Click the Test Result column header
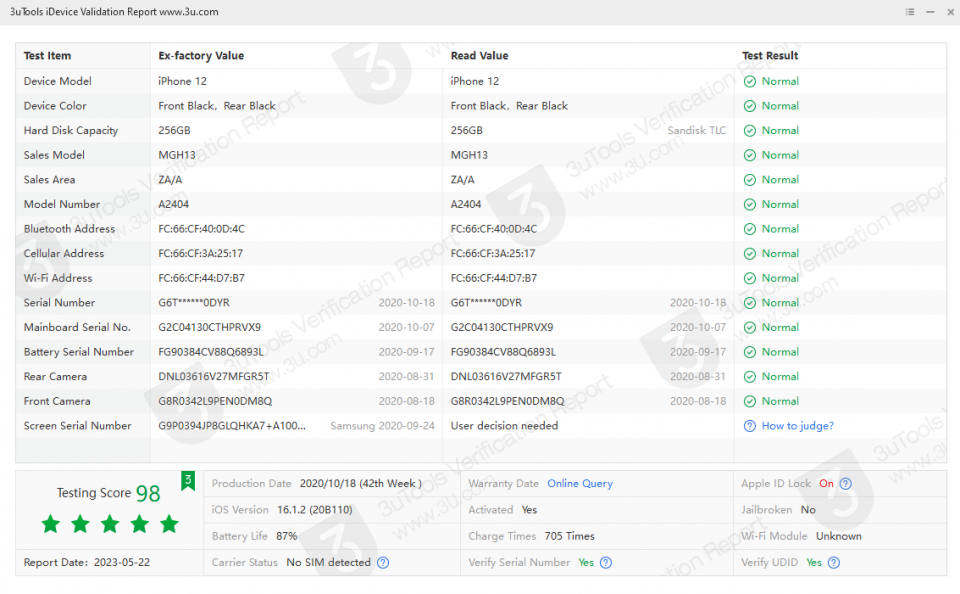The width and height of the screenshot is (960, 594). 770,56
